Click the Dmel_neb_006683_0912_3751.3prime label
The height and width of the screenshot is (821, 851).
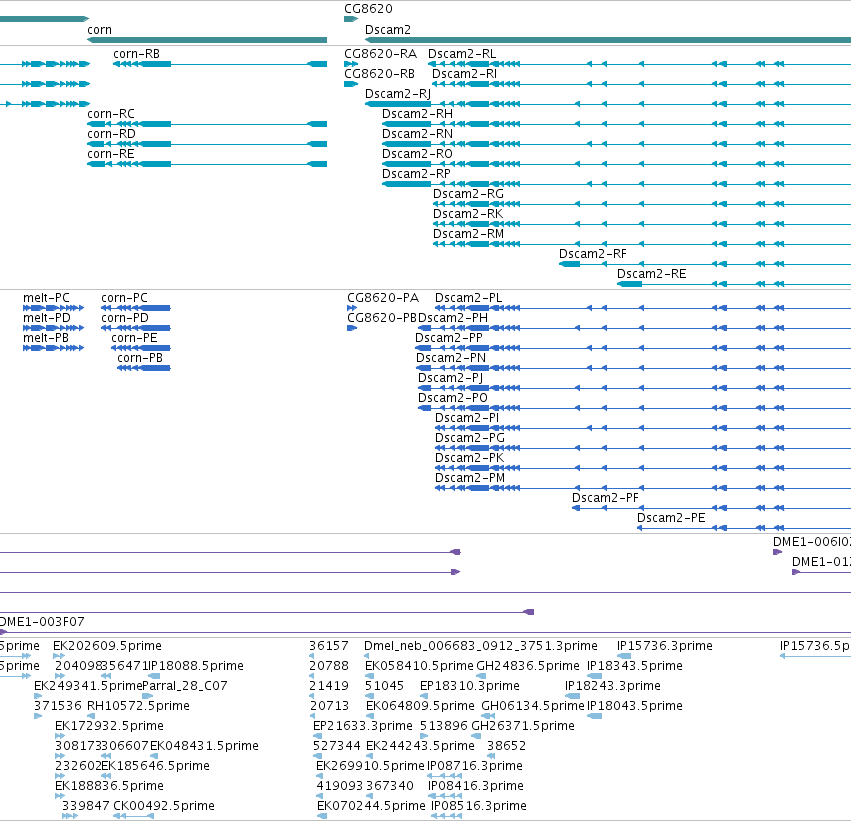tap(481, 646)
